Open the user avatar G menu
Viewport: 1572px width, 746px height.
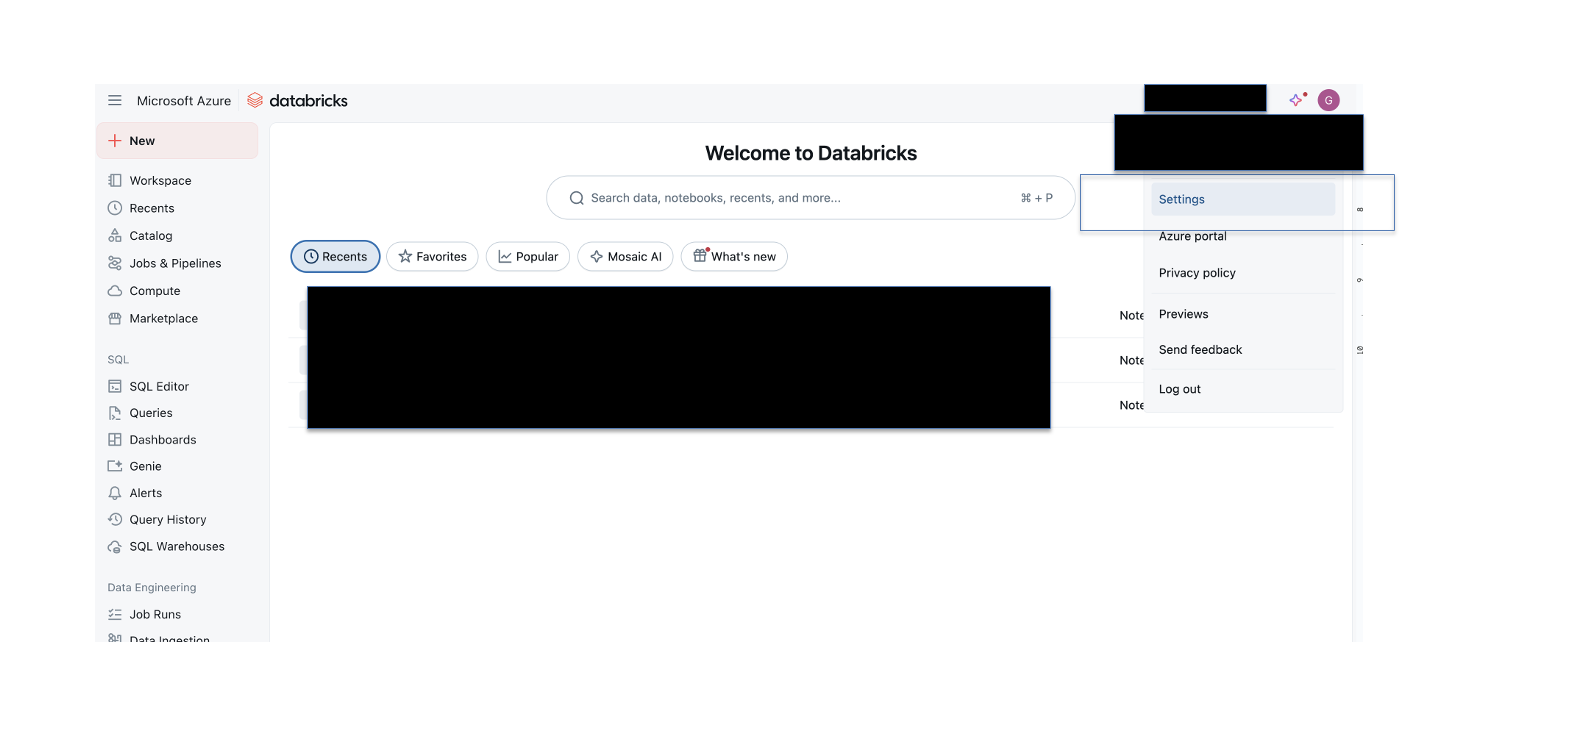point(1329,100)
